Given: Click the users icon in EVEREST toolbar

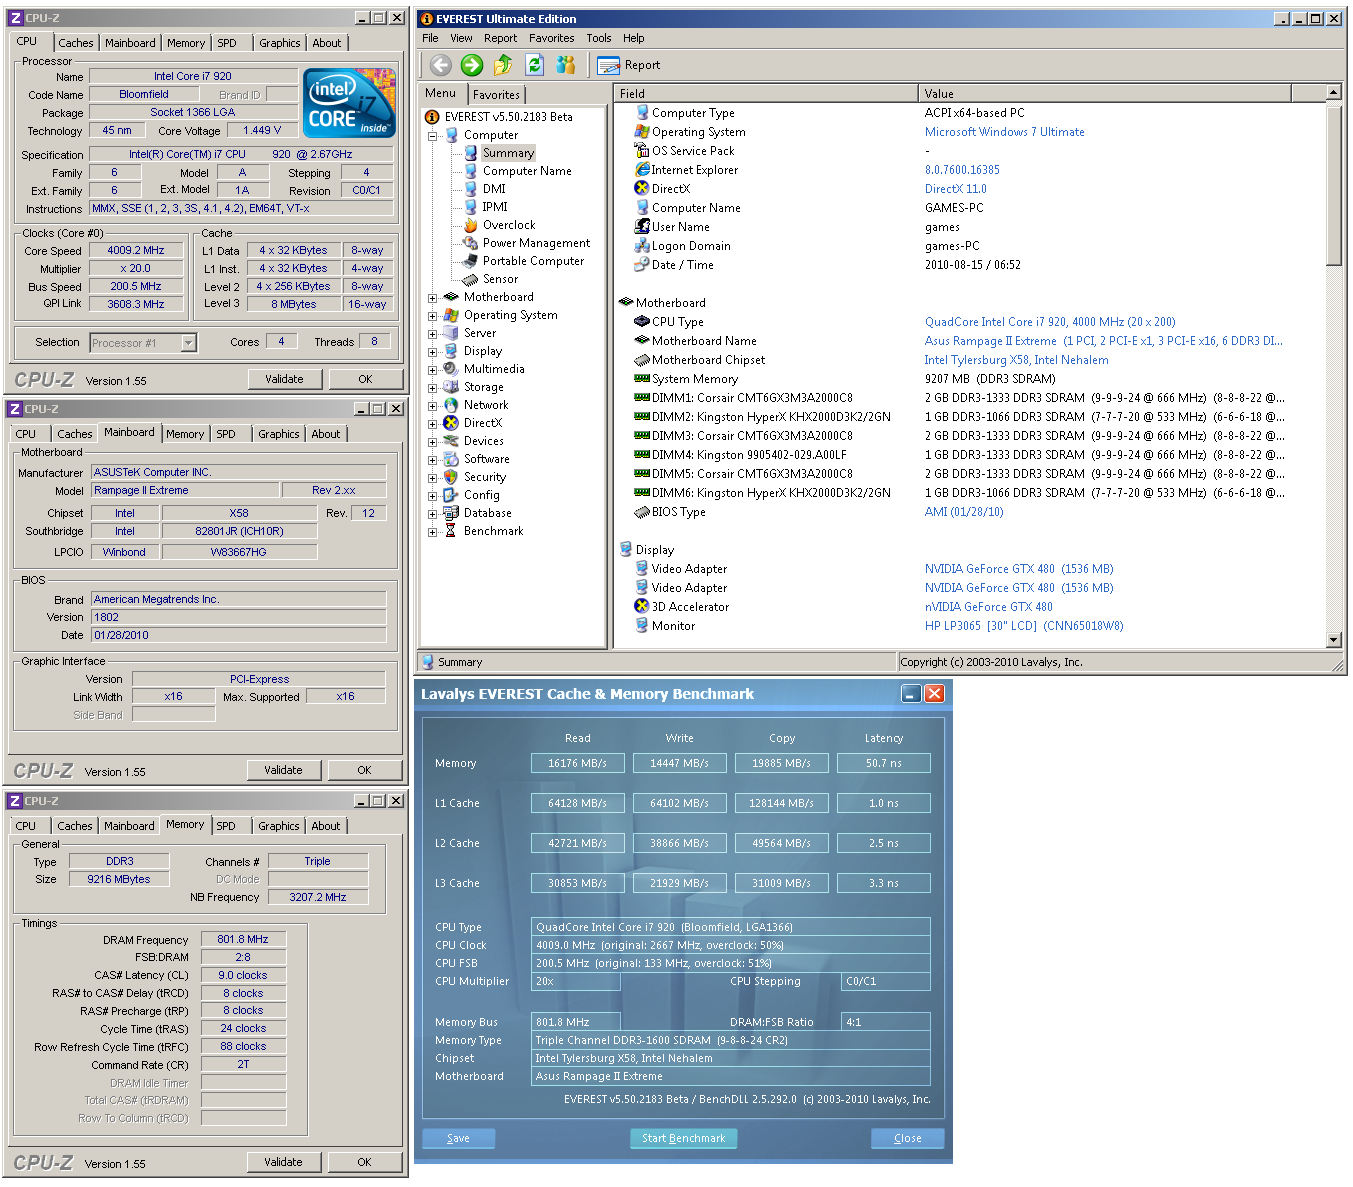Looking at the screenshot, I should tap(566, 65).
